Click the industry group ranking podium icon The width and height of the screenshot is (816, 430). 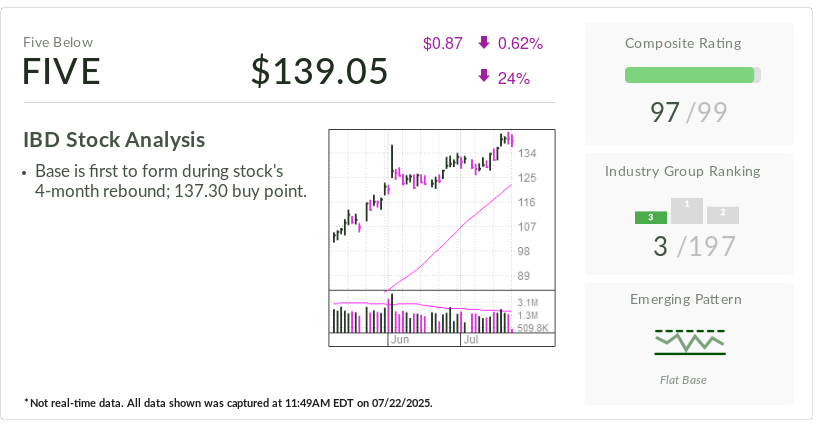687,210
